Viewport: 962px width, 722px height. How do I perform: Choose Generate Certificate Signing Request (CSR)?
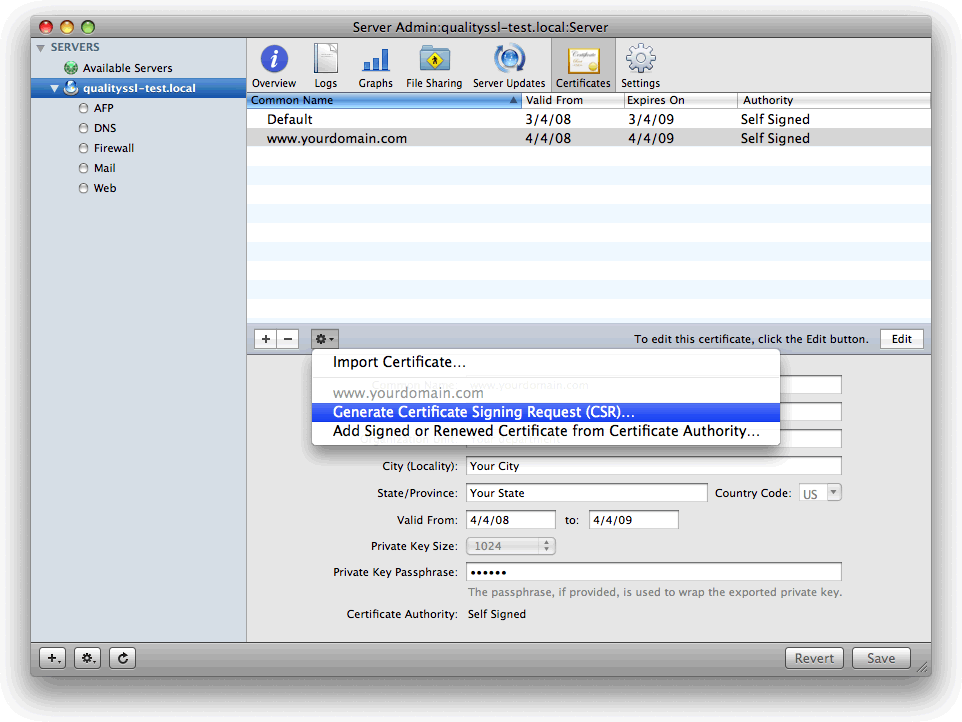tap(545, 412)
